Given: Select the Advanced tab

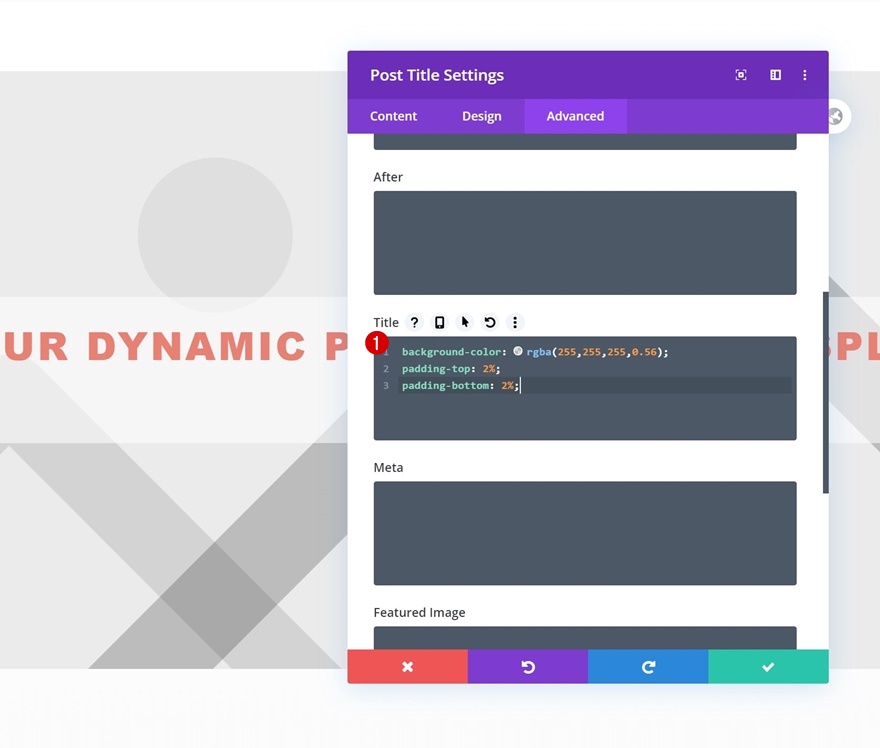Looking at the screenshot, I should click(x=575, y=116).
